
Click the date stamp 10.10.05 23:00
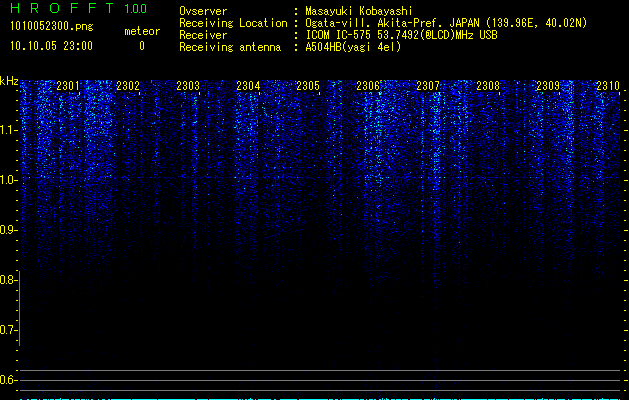point(51,46)
